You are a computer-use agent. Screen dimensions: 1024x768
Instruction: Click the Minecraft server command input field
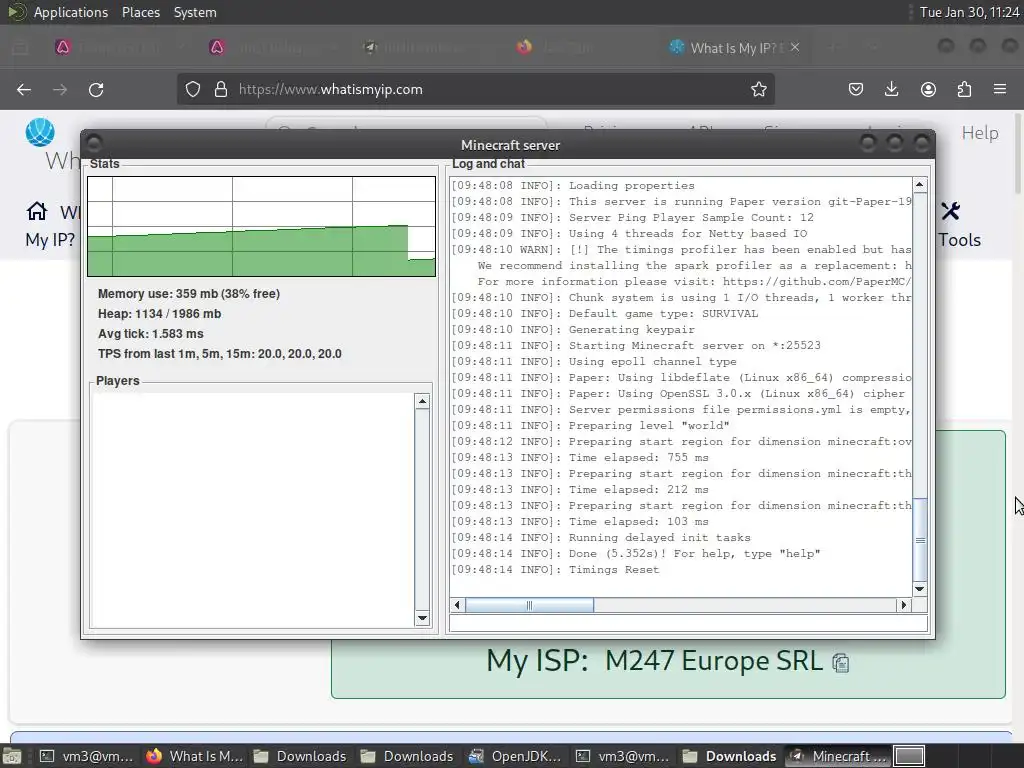pyautogui.click(x=688, y=623)
